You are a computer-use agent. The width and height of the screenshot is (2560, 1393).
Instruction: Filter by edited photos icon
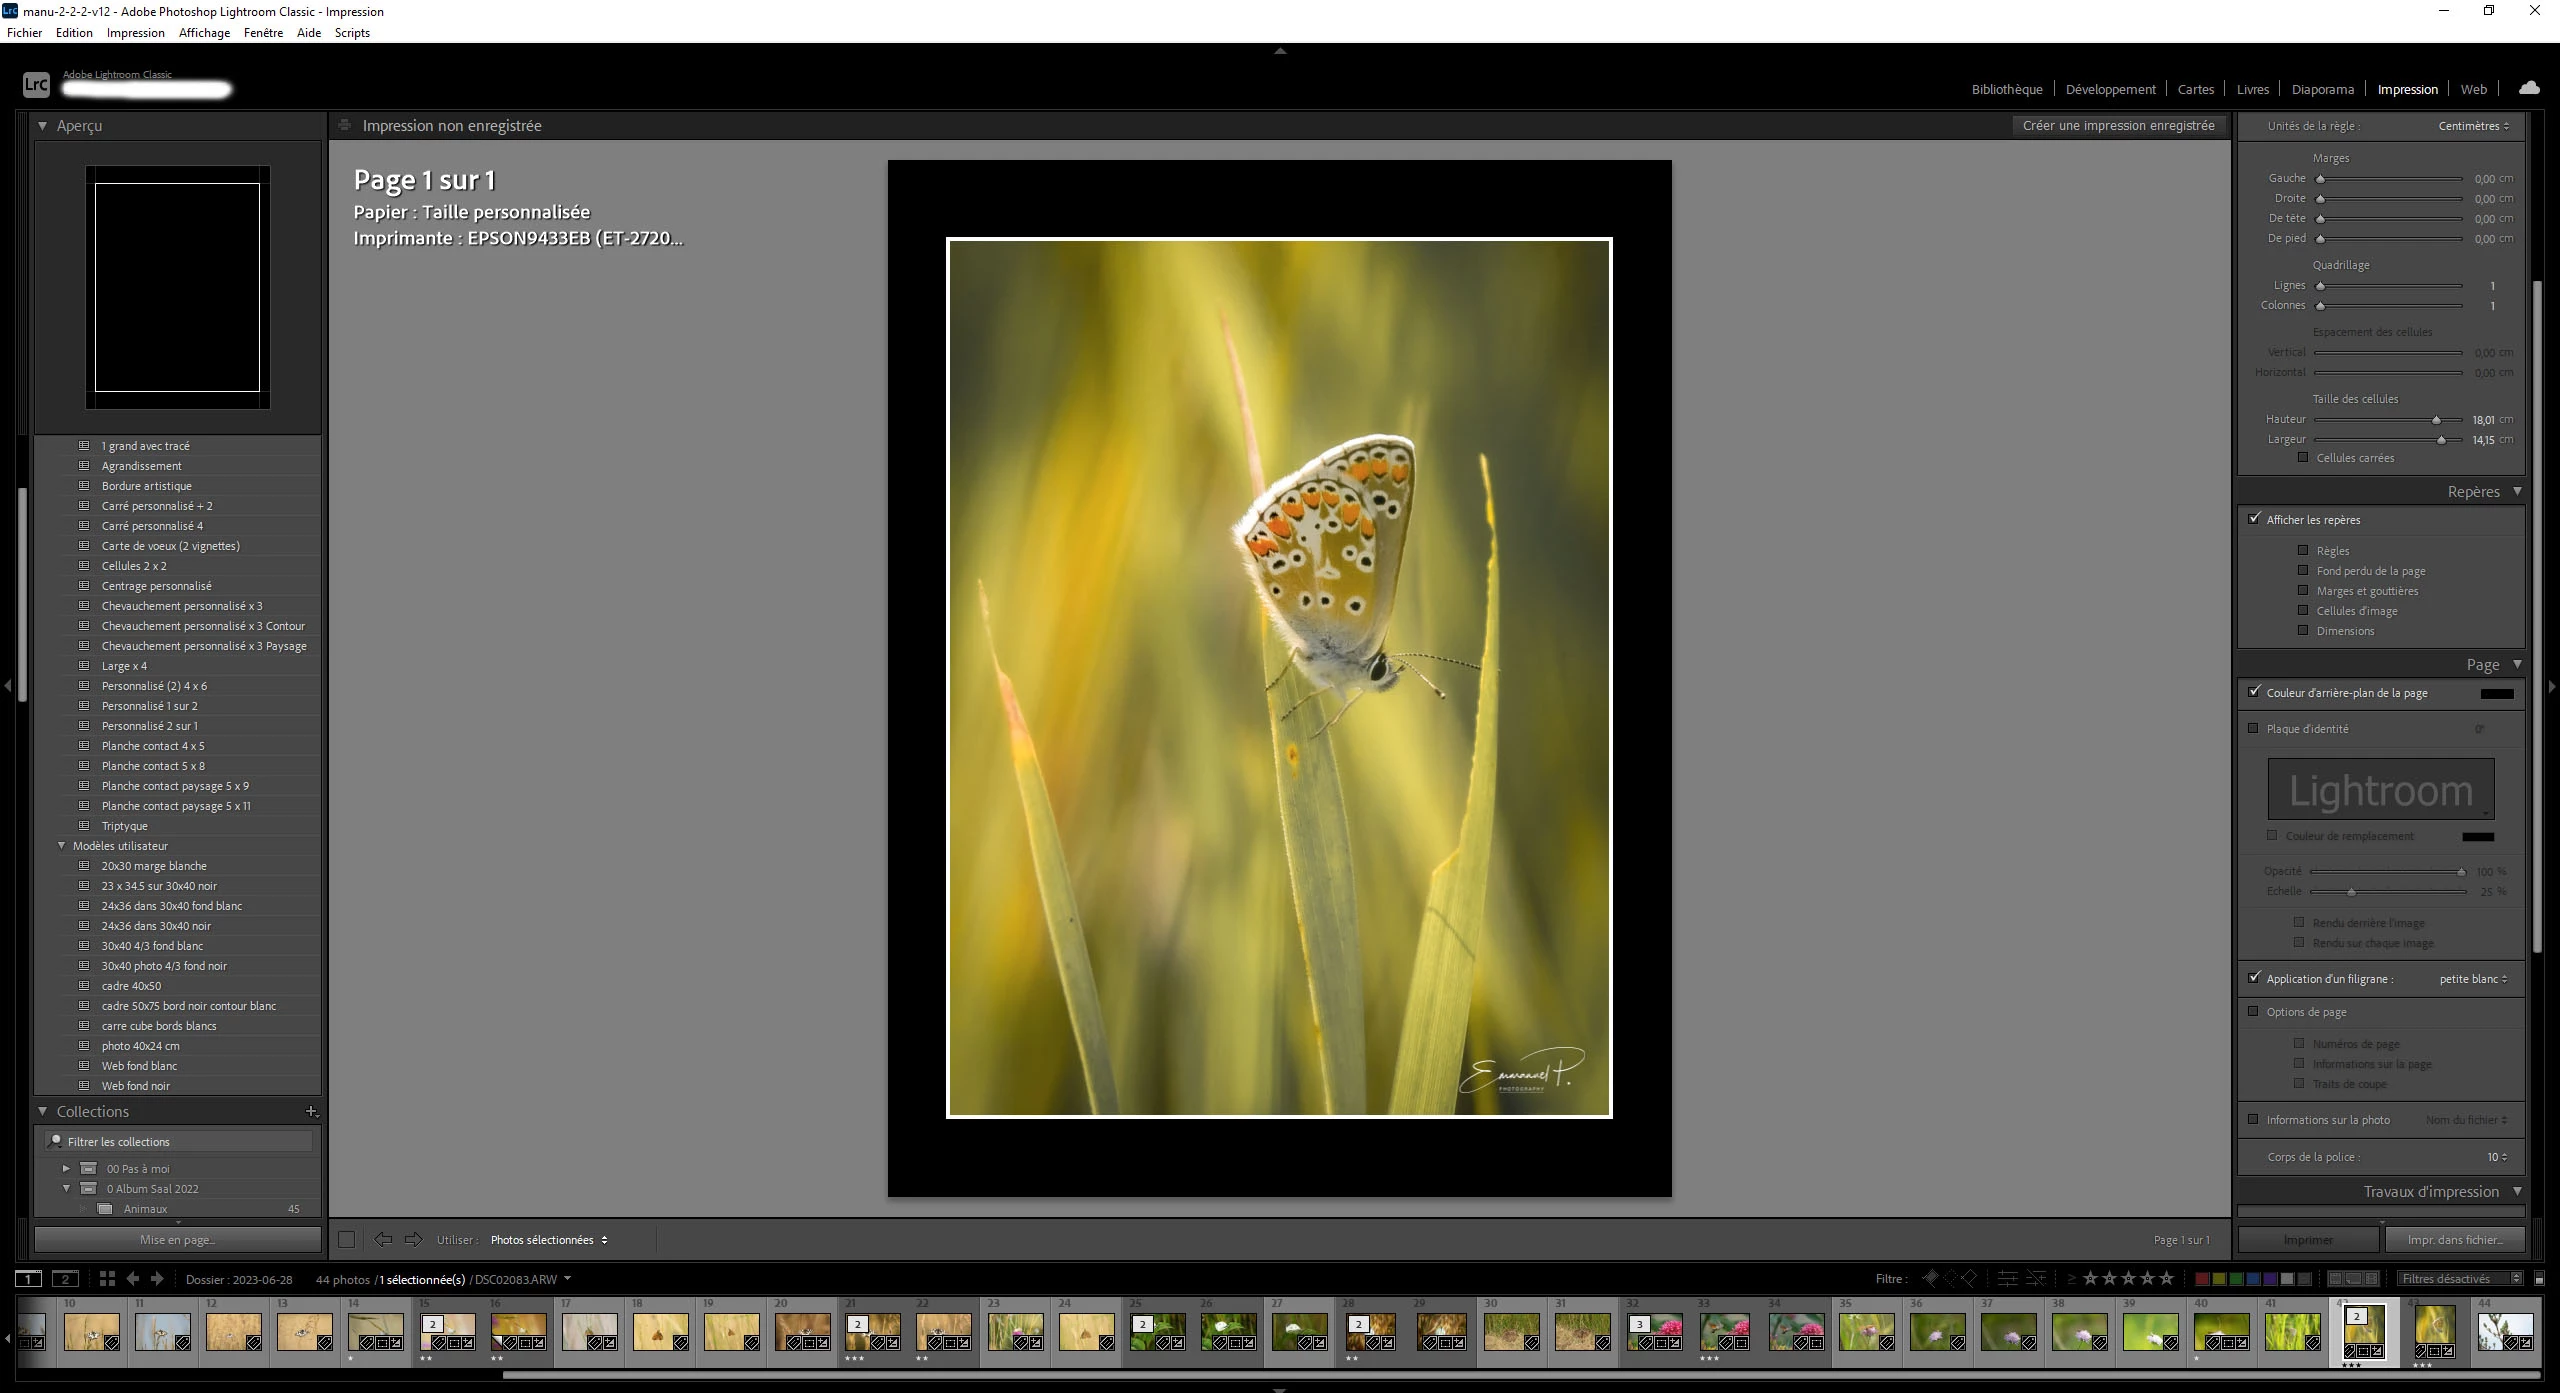2006,1278
